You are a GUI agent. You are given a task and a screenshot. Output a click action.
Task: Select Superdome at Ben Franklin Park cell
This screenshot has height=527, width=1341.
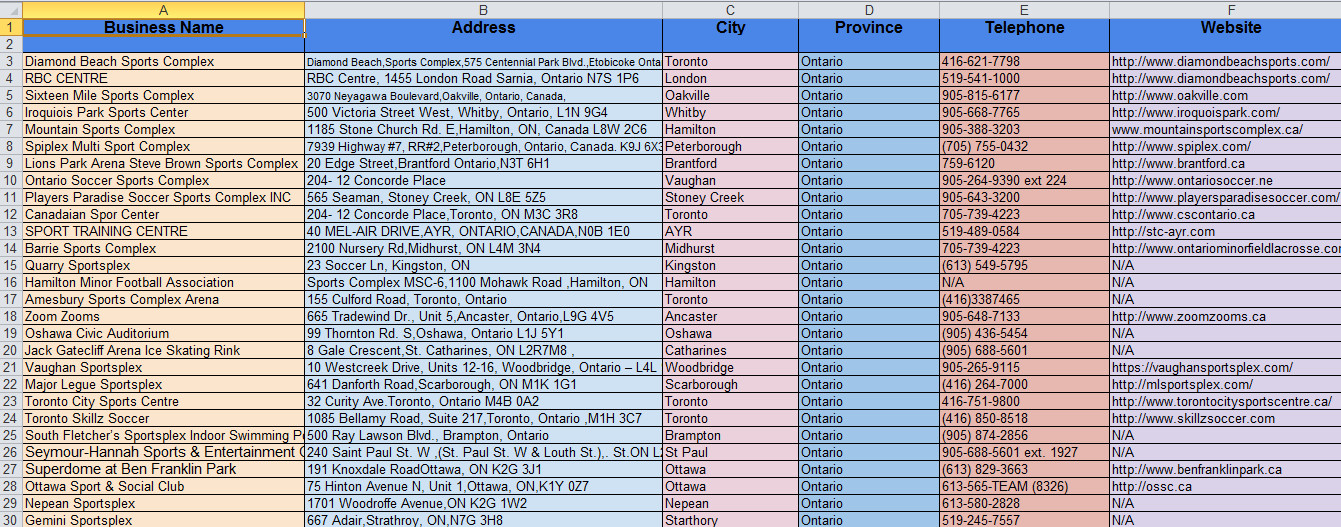pyautogui.click(x=164, y=470)
